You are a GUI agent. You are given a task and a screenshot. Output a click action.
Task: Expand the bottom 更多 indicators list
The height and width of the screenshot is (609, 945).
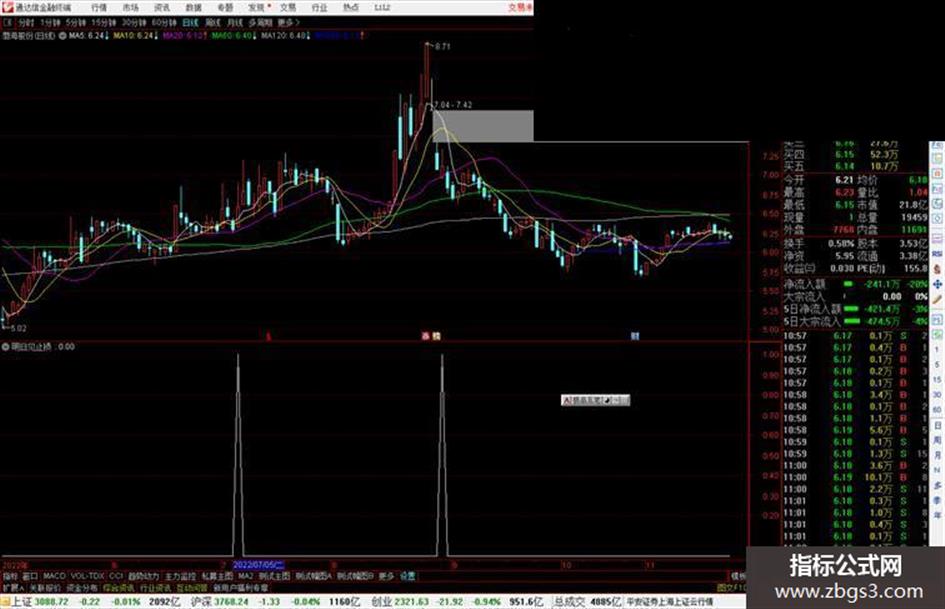coord(386,576)
